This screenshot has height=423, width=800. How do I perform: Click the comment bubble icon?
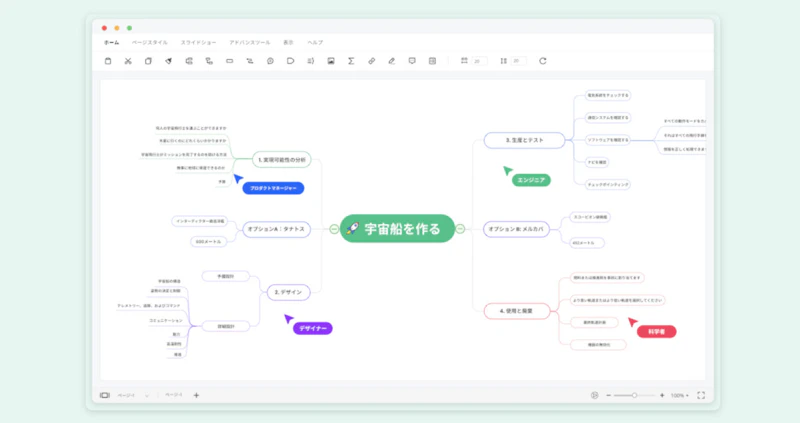point(412,61)
